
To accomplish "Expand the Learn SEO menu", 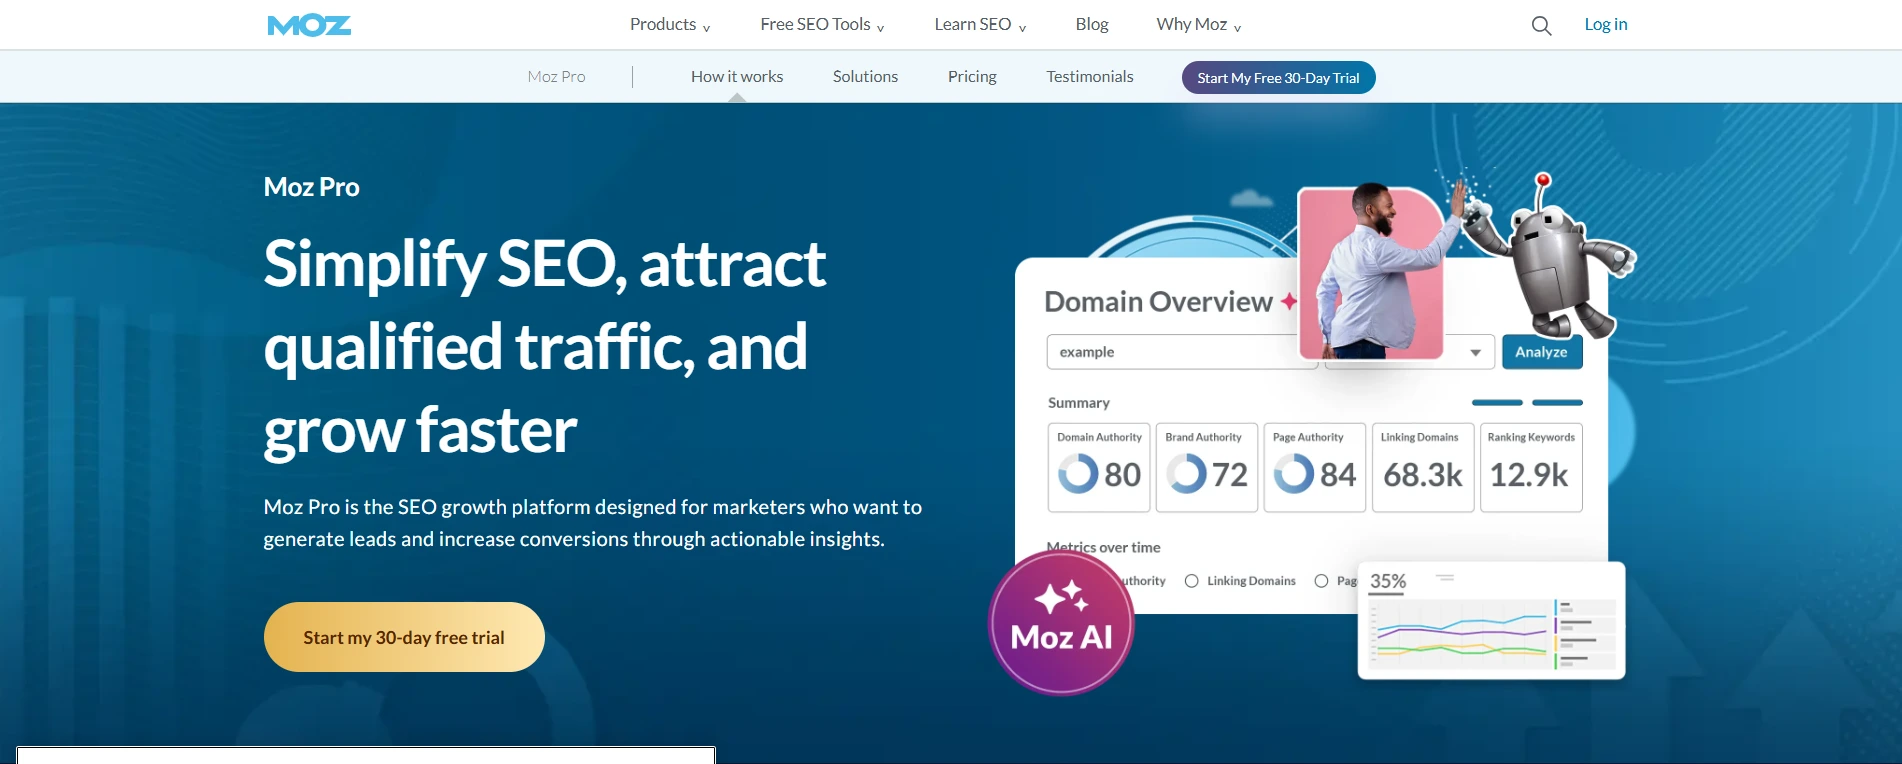I will [x=980, y=25].
